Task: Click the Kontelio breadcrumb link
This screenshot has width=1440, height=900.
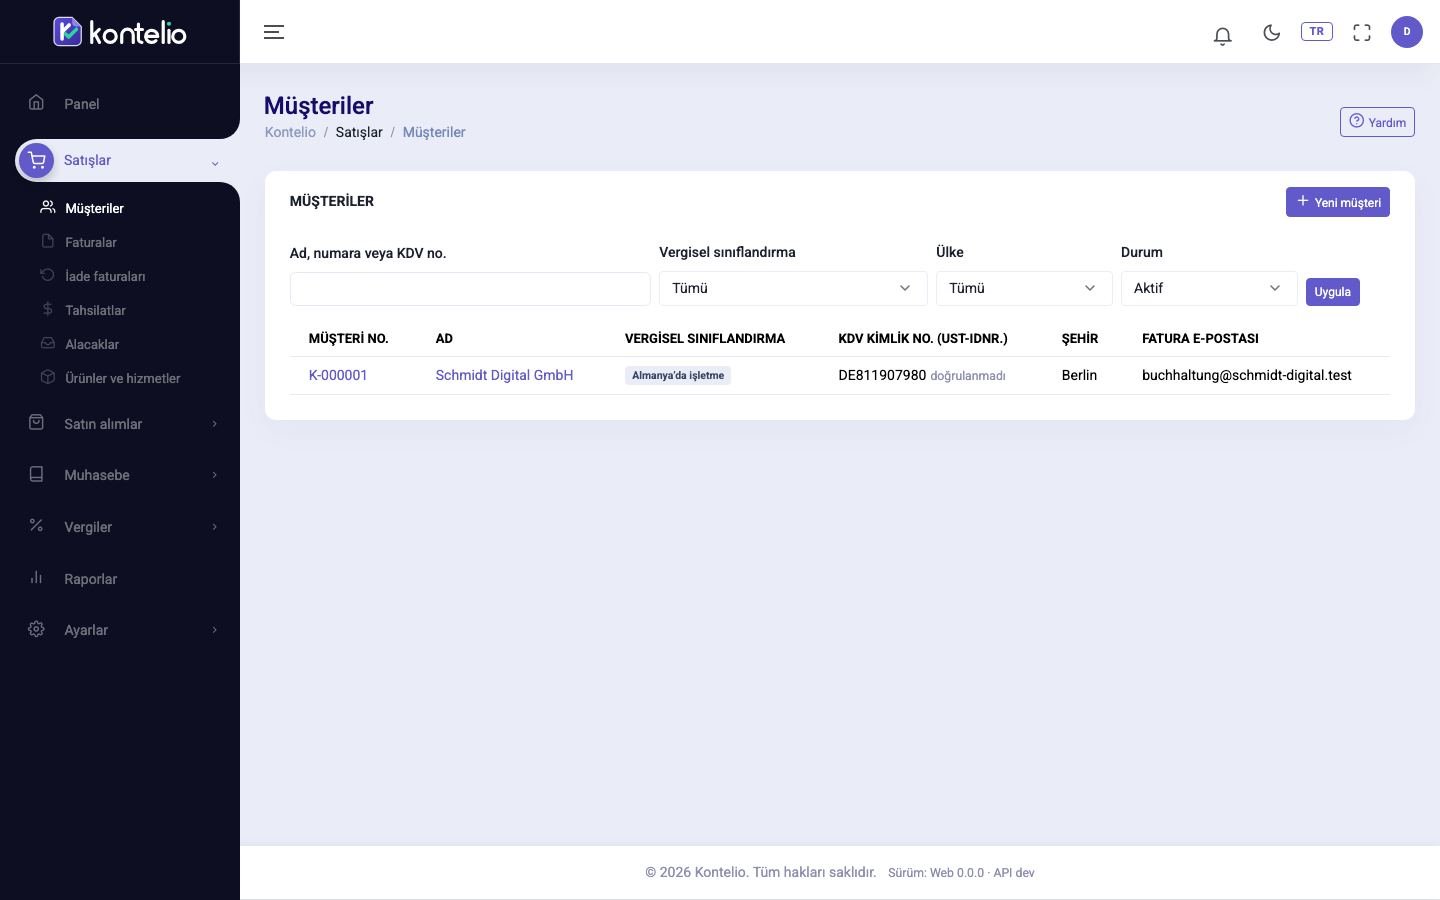Action: [x=290, y=132]
